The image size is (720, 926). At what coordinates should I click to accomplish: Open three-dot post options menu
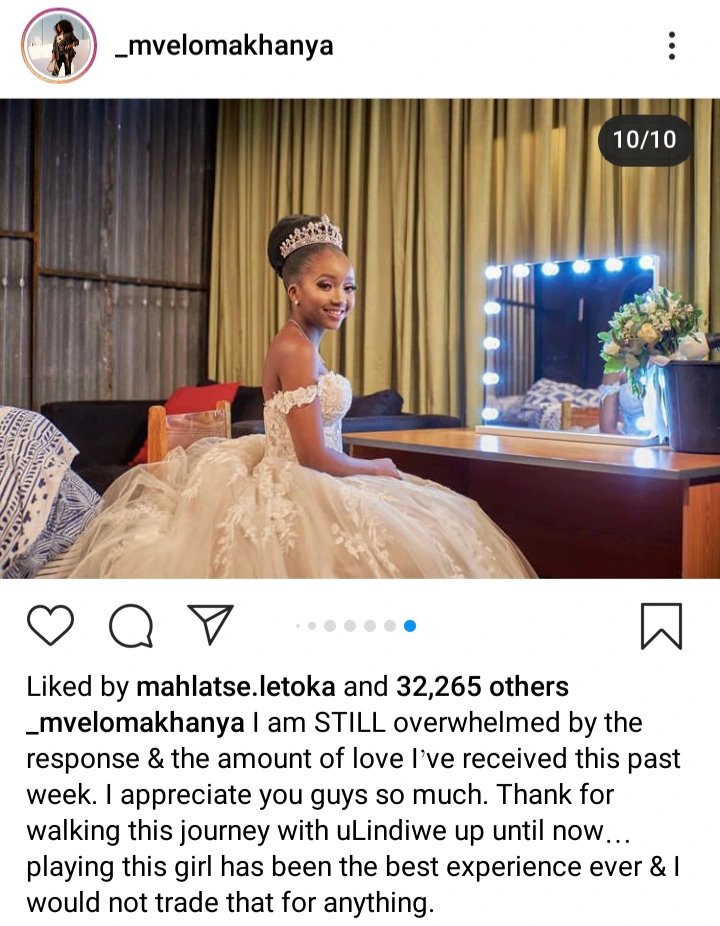pyautogui.click(x=672, y=45)
